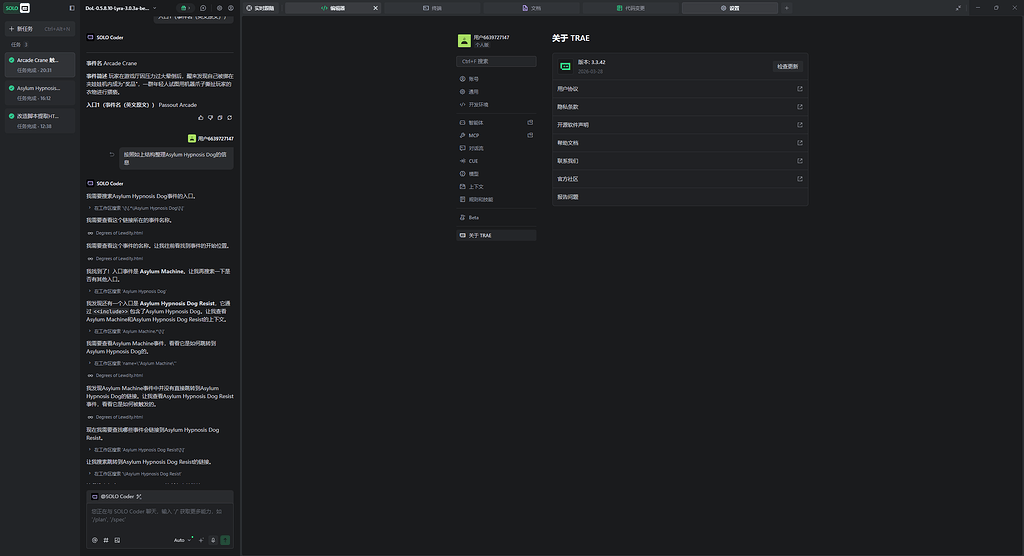The width and height of the screenshot is (1024, 556).
Task: Click the green send arrow button
Action: (225, 540)
